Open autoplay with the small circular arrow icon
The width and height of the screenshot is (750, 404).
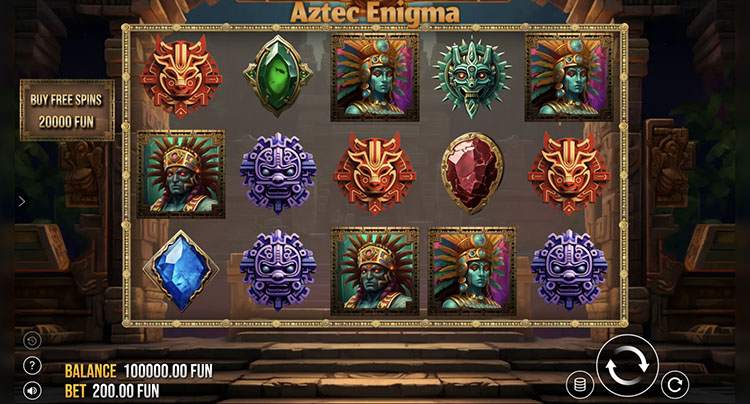[x=675, y=384]
